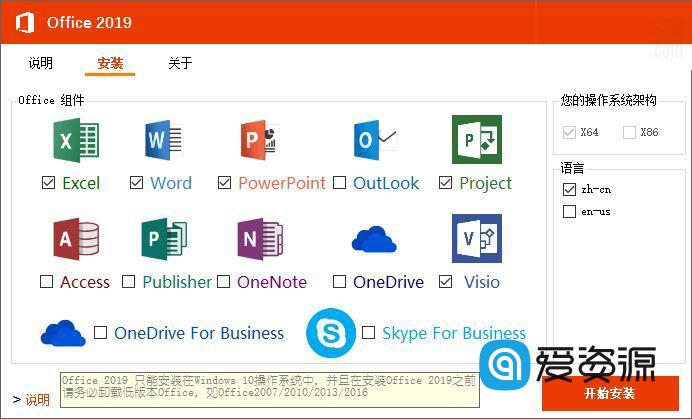Click the Visio label text
Screen dimensions: 692x419
tap(482, 282)
